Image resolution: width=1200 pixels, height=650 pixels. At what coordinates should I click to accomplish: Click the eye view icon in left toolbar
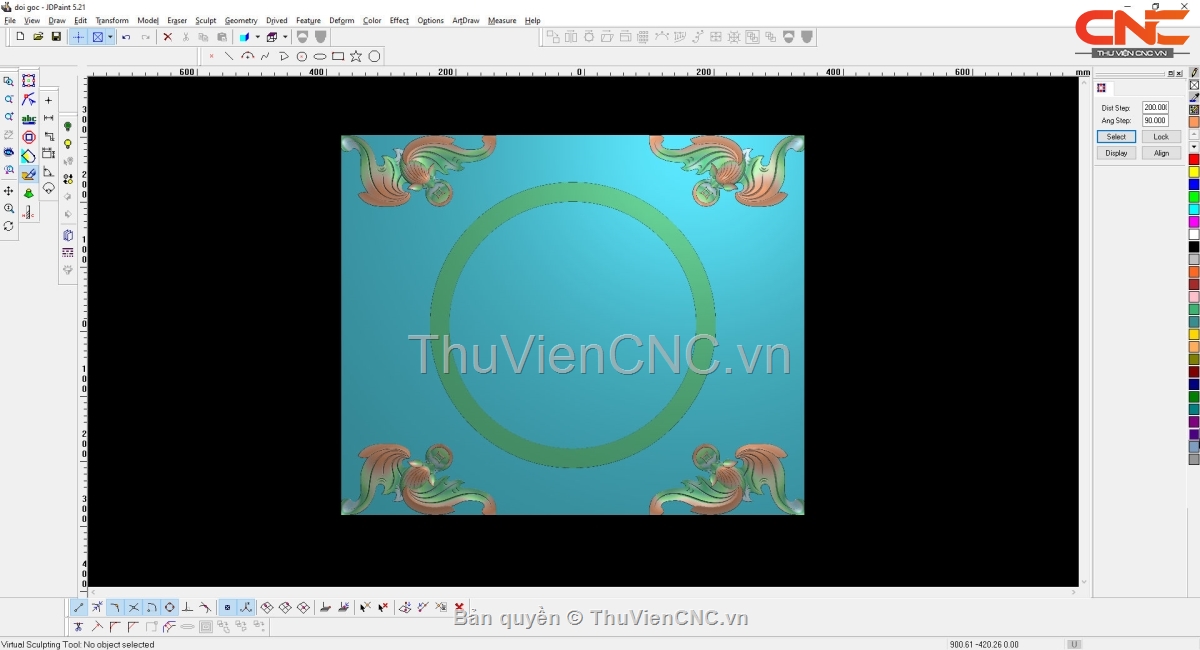click(x=9, y=152)
